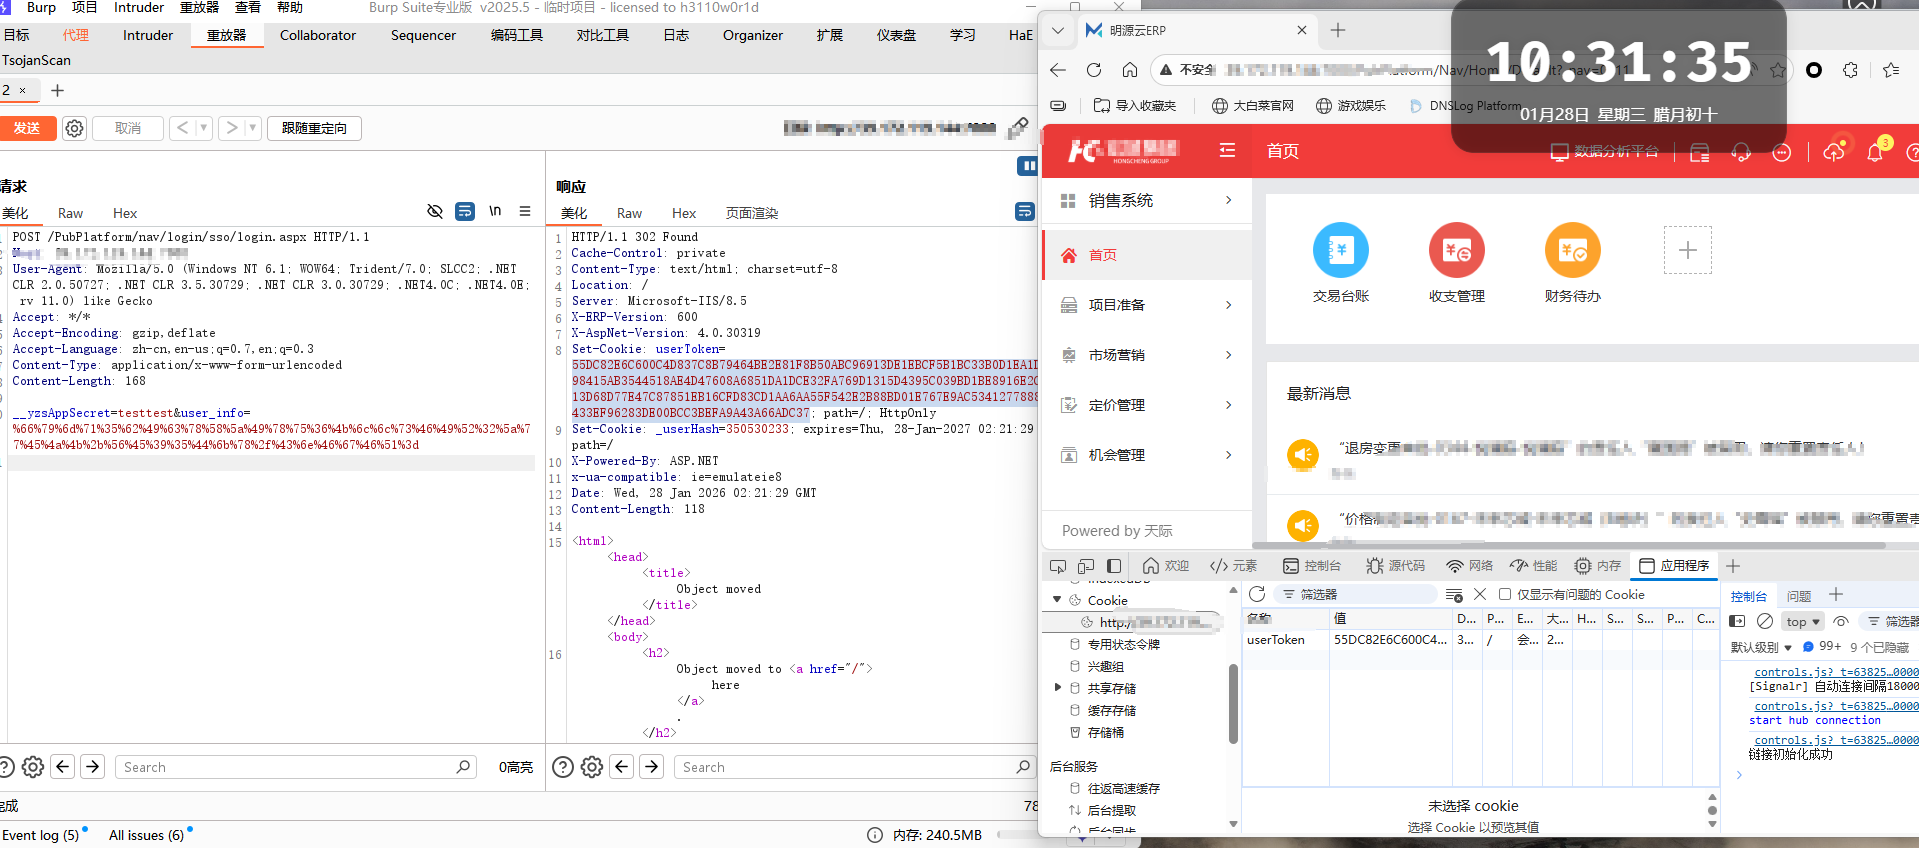Switch to the Collaborator tab in Burp
The height and width of the screenshot is (848, 1919).
click(x=318, y=35)
